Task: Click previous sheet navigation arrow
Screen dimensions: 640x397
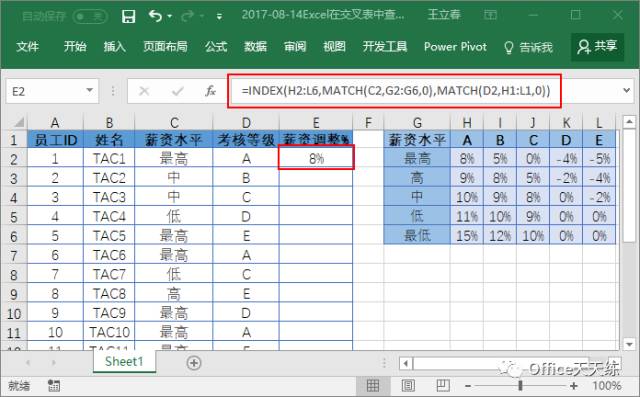Action: (x=28, y=363)
